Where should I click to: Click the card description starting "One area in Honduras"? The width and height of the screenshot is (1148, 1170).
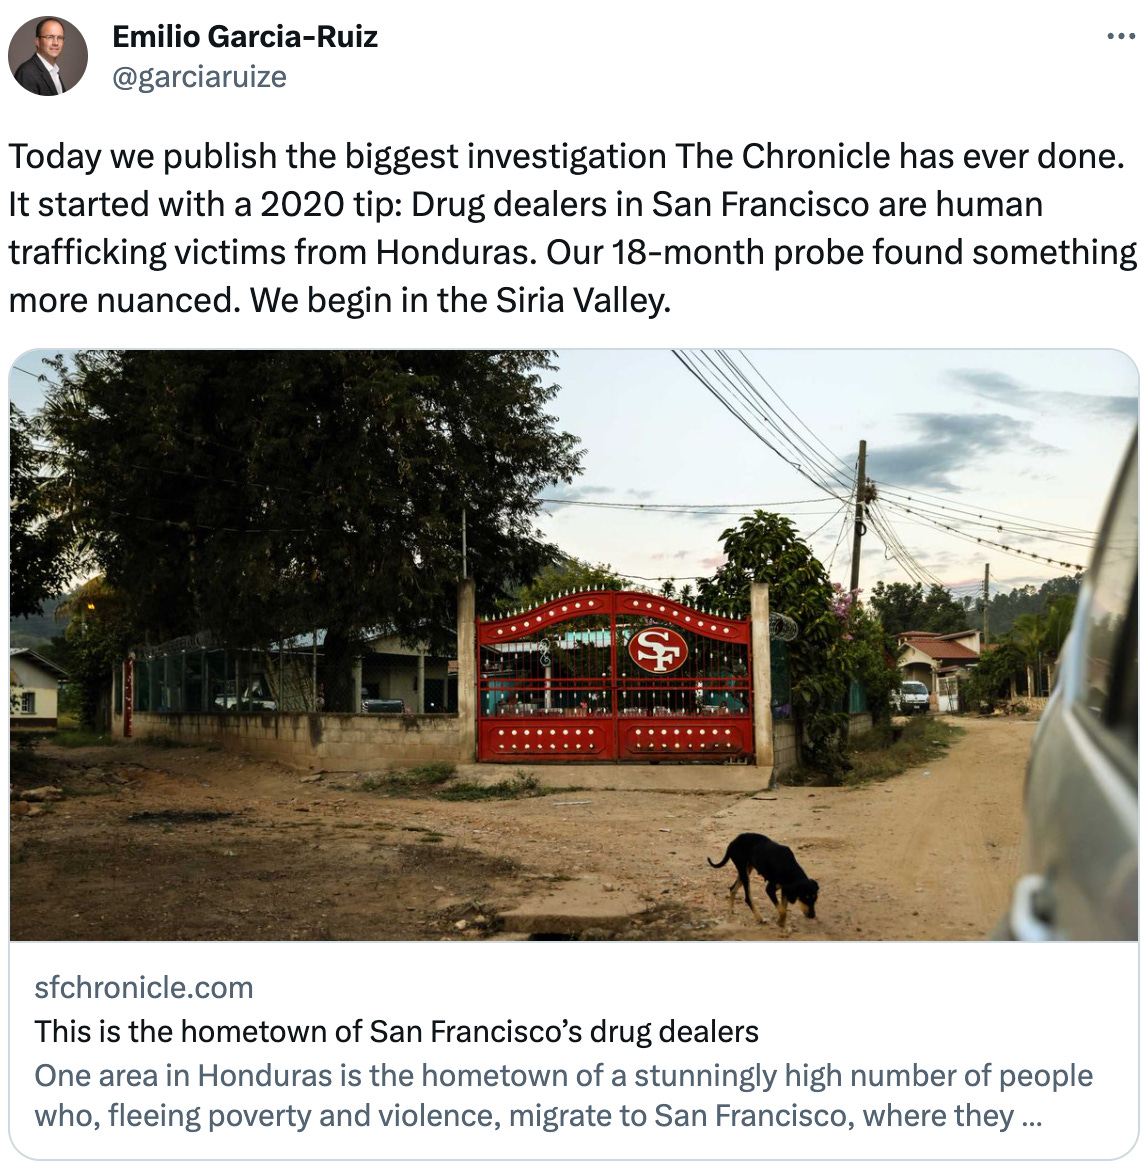click(x=563, y=1095)
